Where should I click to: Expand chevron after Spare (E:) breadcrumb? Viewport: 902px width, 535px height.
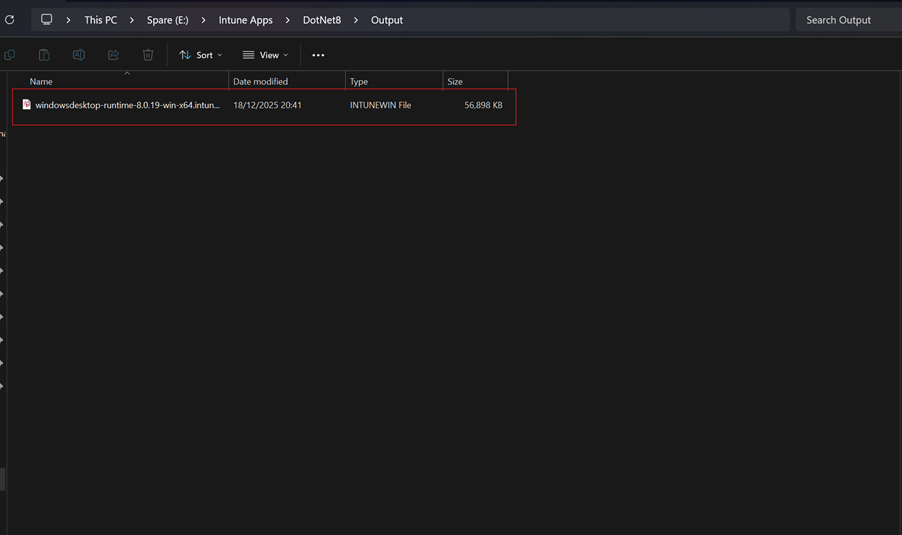click(203, 20)
